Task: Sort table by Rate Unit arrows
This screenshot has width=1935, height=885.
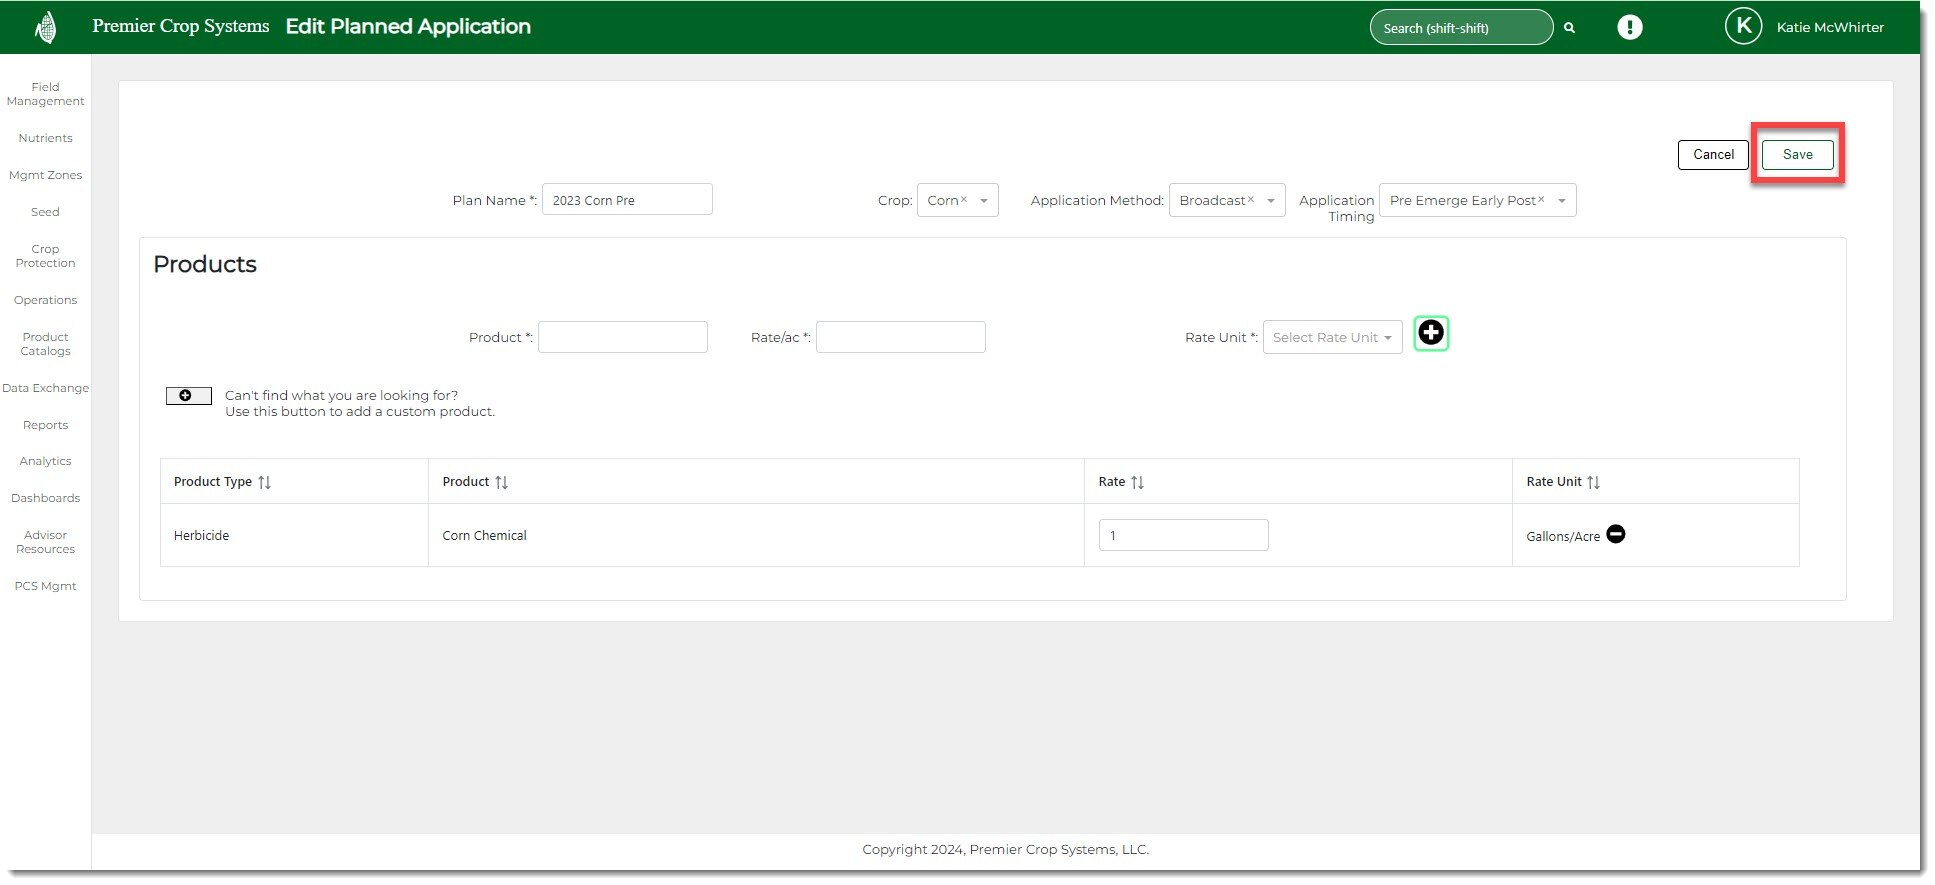Action: coord(1593,482)
